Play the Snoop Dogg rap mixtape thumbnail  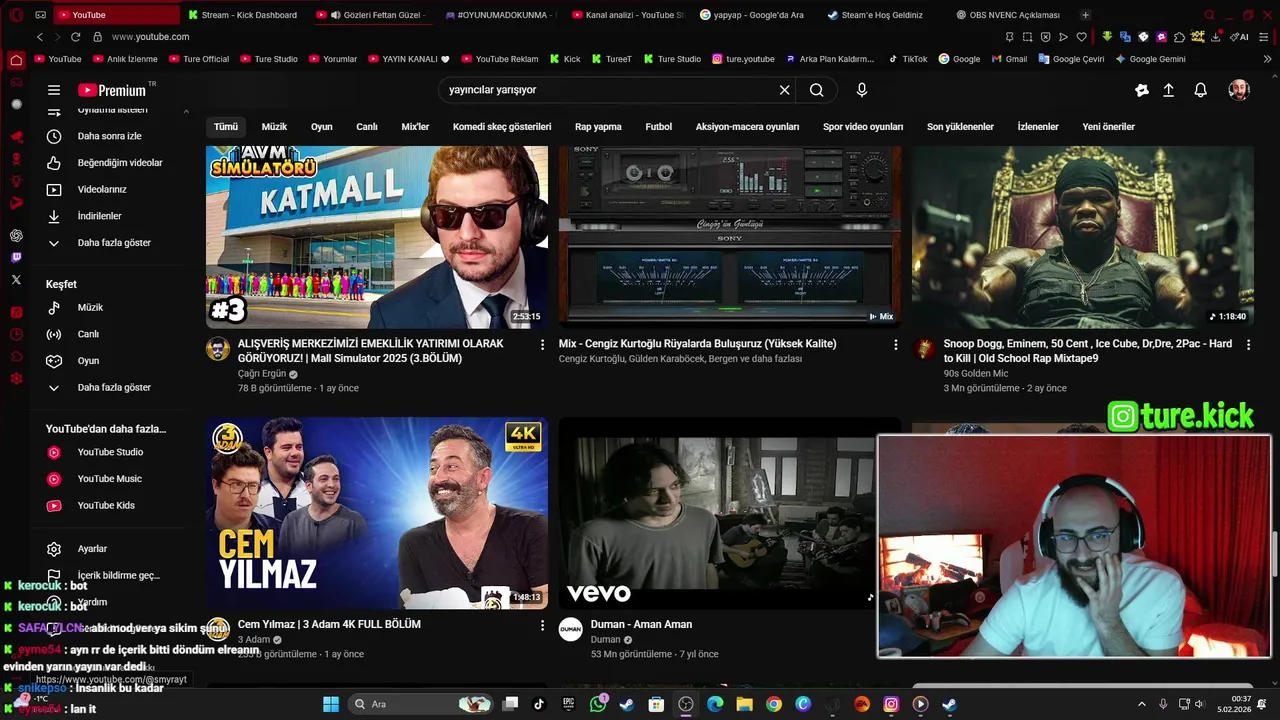tap(1083, 237)
